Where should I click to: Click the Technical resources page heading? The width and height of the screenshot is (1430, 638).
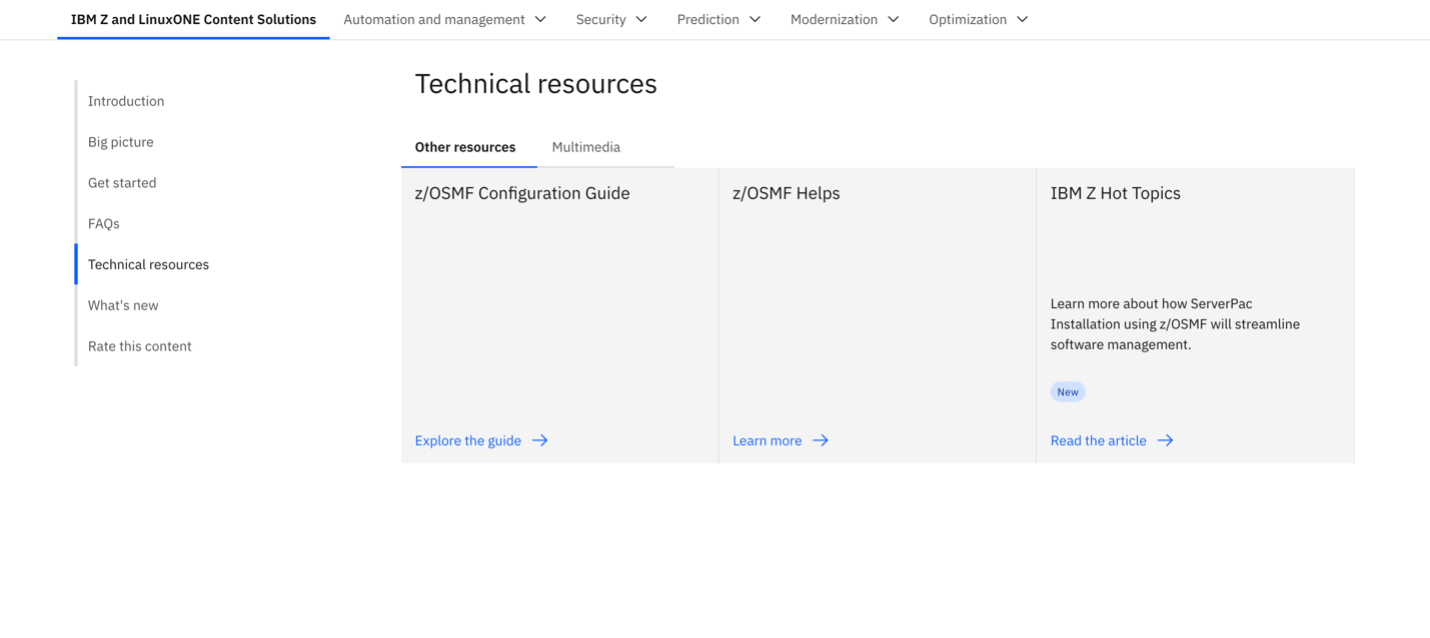click(536, 84)
